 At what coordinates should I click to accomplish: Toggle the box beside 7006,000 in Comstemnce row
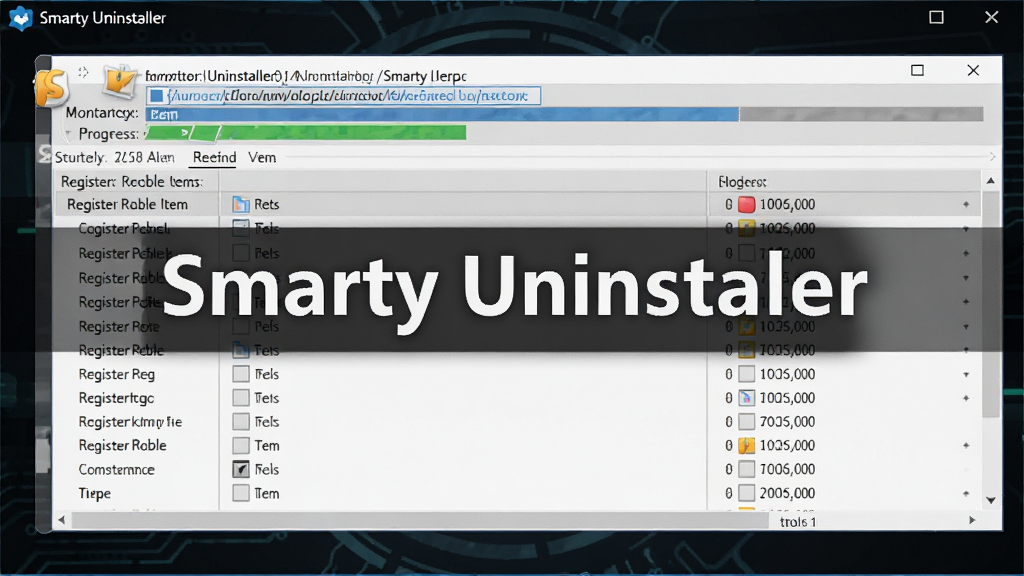click(x=746, y=470)
